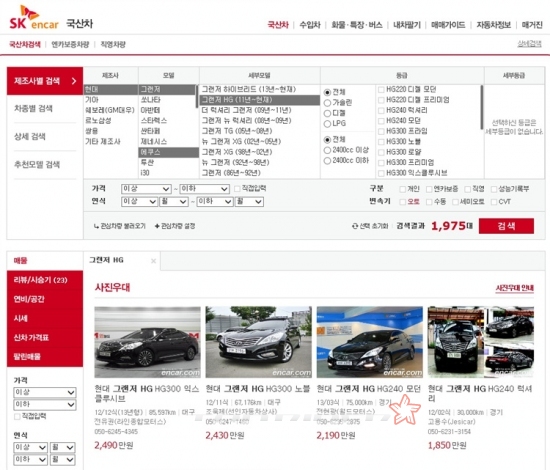The height and width of the screenshot is (470, 550).
Task: Click the SK encar logo
Action: (x=34, y=18)
